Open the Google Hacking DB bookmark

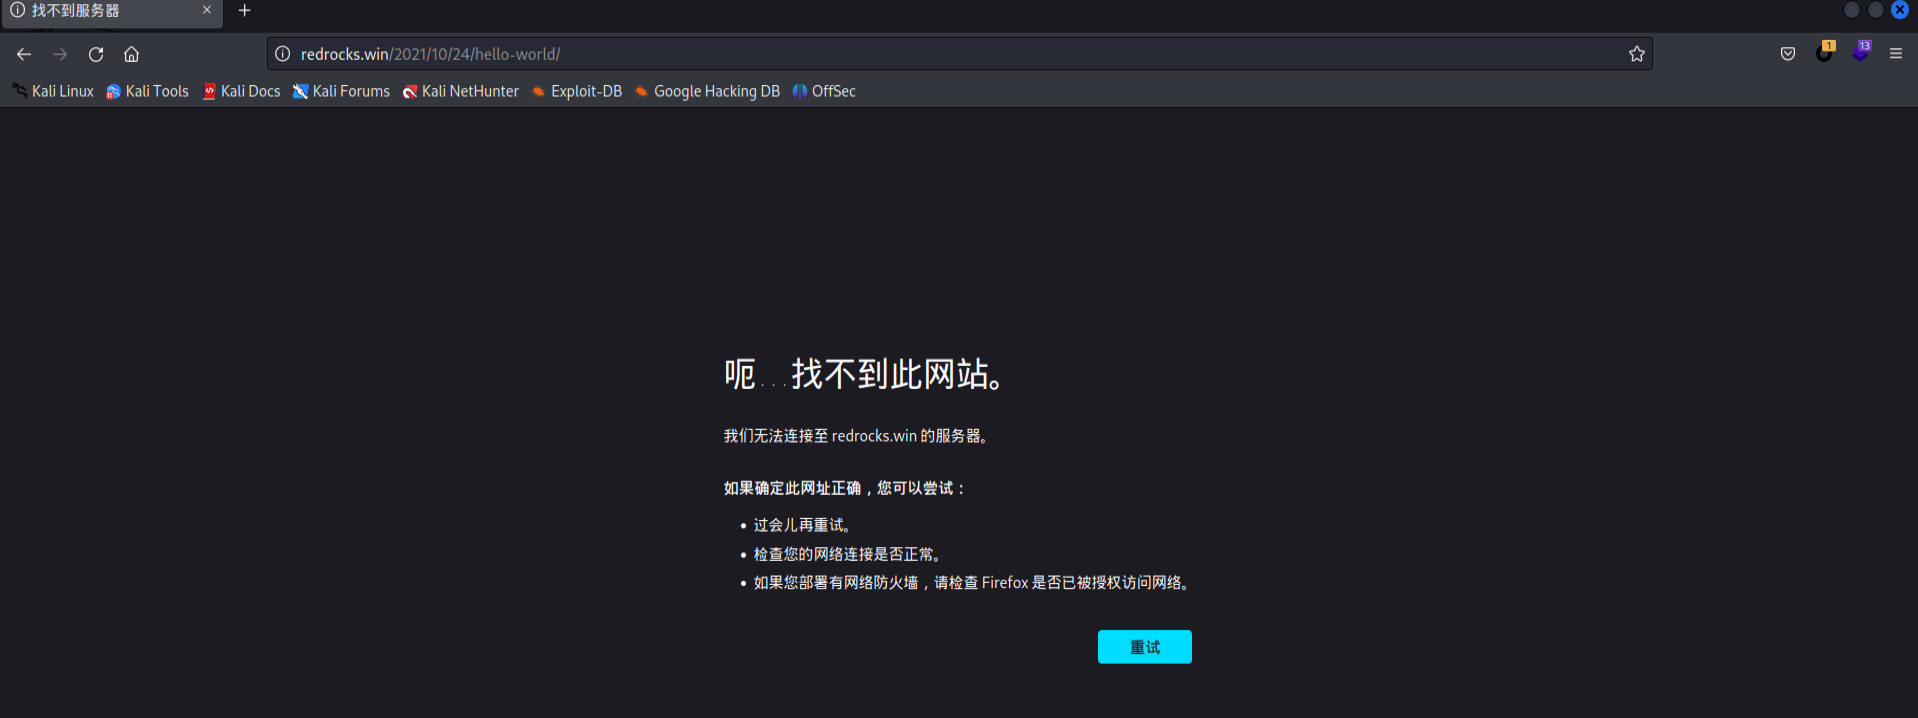tap(708, 91)
